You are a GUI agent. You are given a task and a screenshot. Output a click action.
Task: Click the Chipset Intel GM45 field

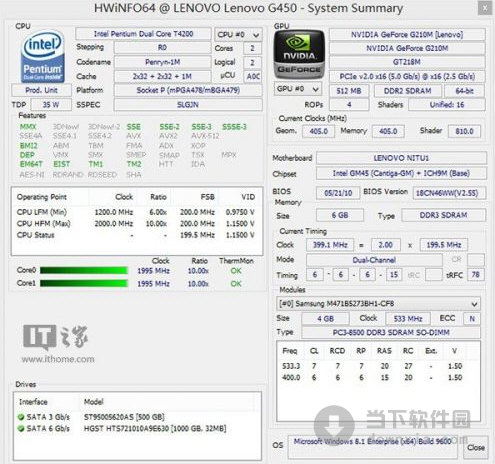[x=401, y=173]
